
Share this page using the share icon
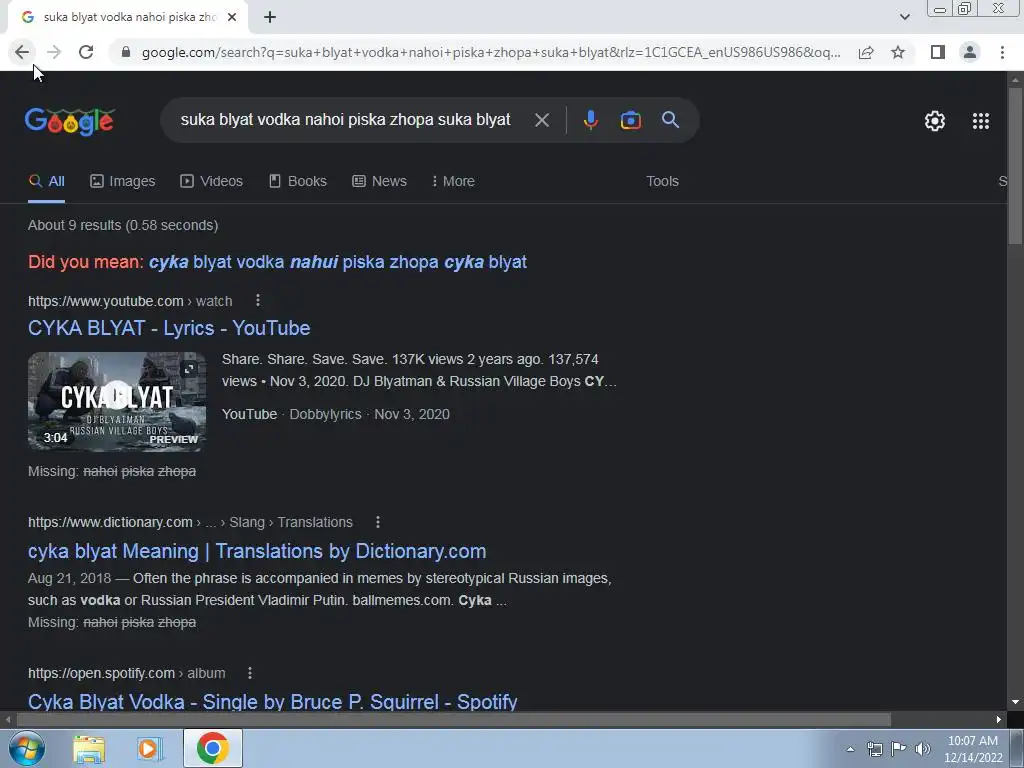(x=866, y=52)
